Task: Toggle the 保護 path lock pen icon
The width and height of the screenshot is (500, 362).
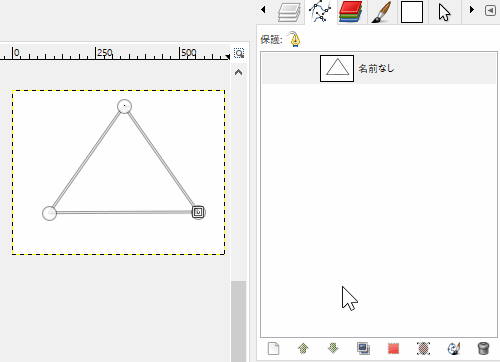Action: (295, 39)
